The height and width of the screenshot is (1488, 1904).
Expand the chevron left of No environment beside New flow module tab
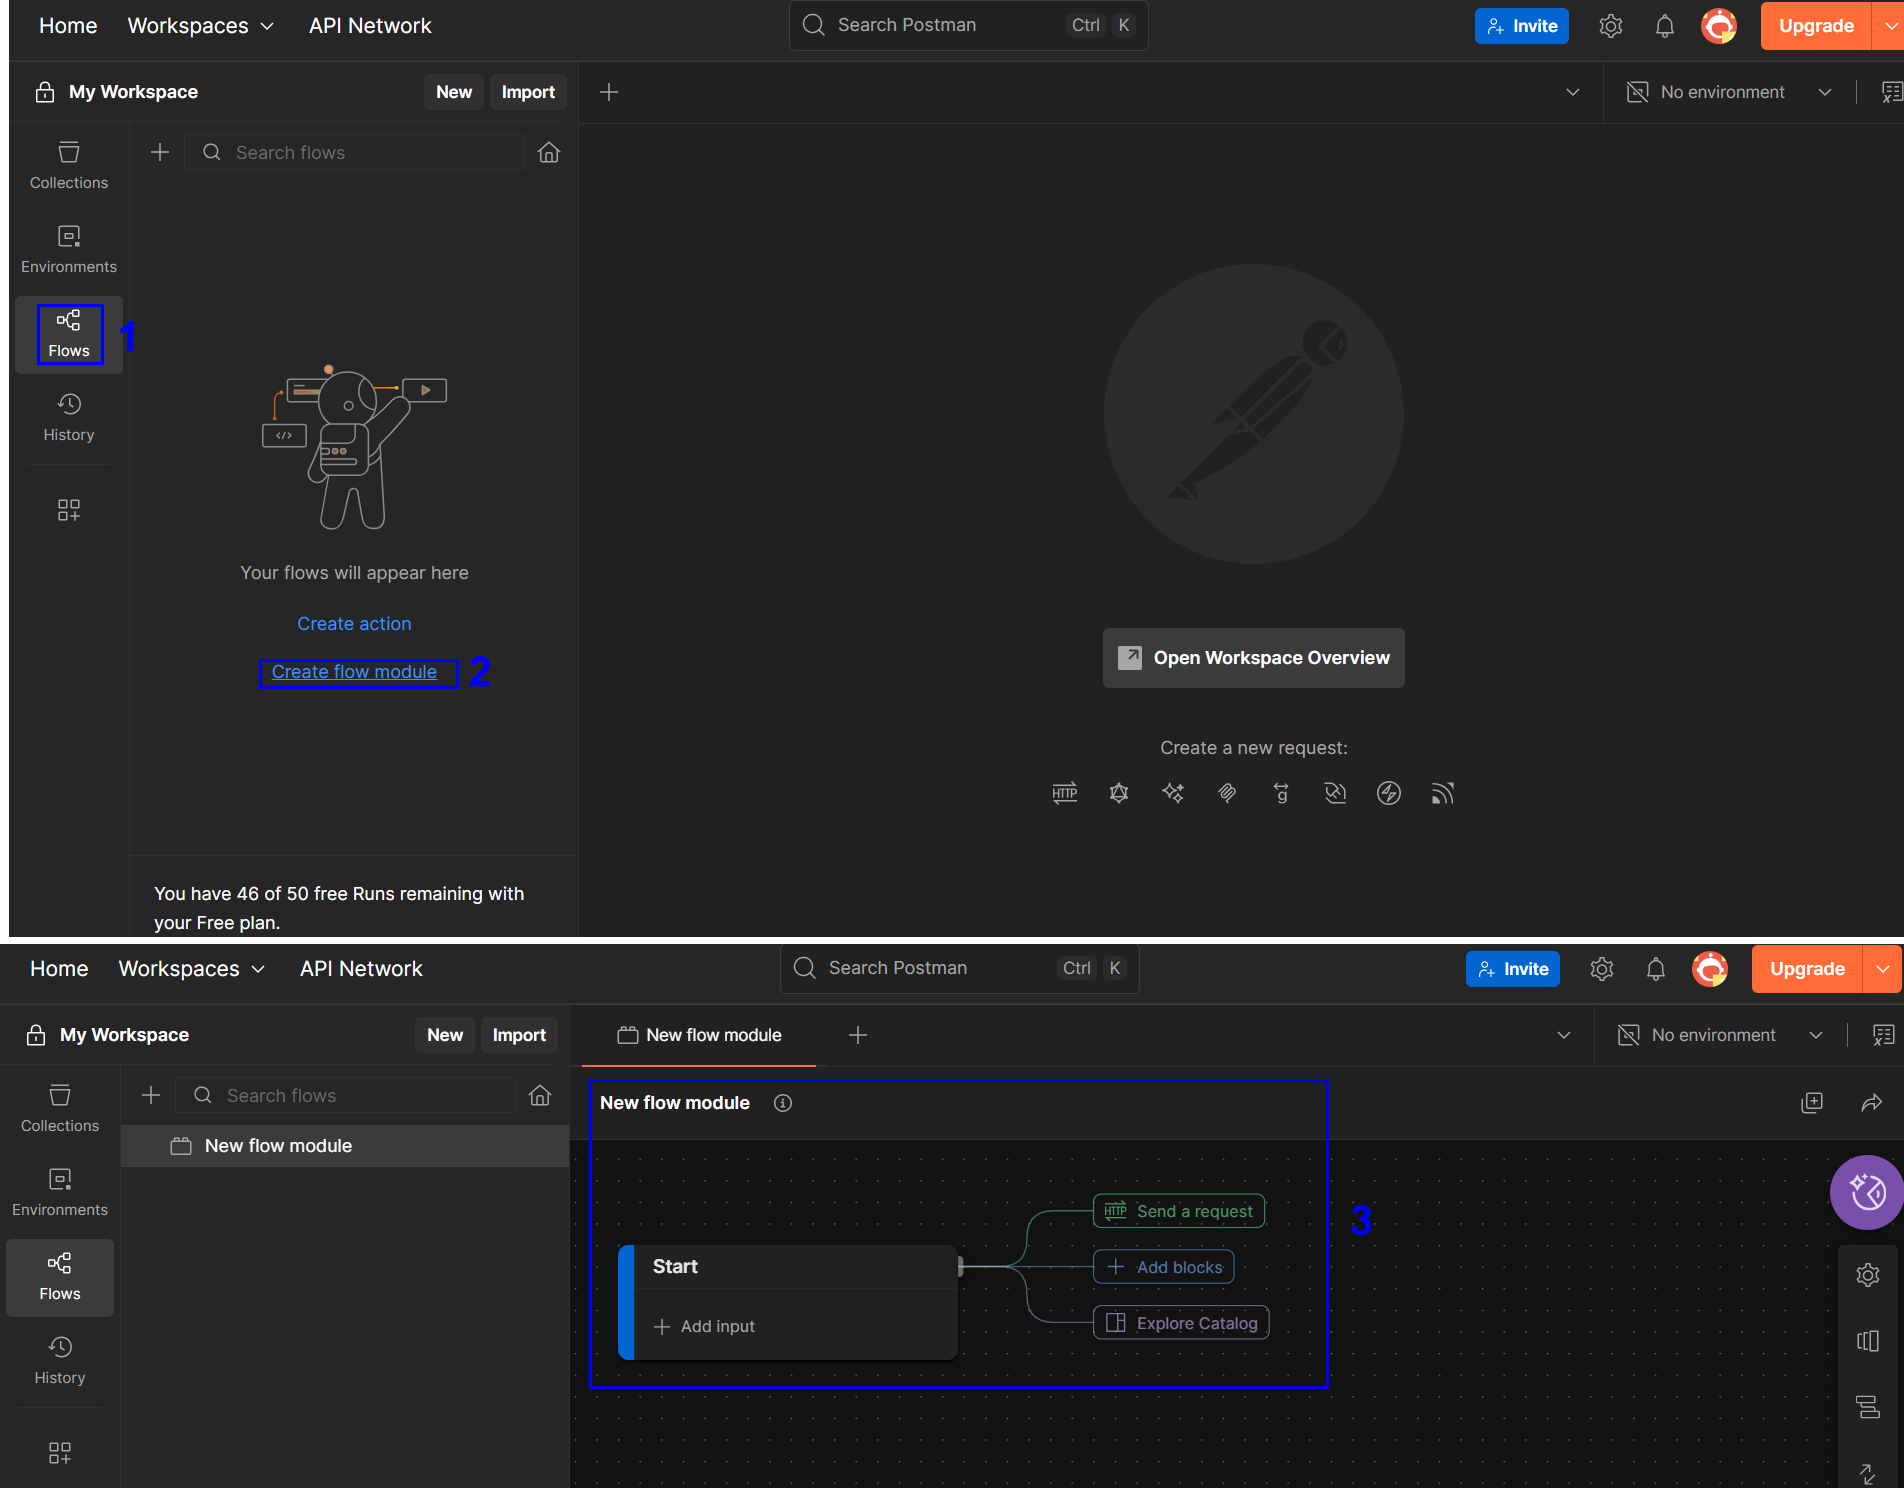pos(1564,1035)
